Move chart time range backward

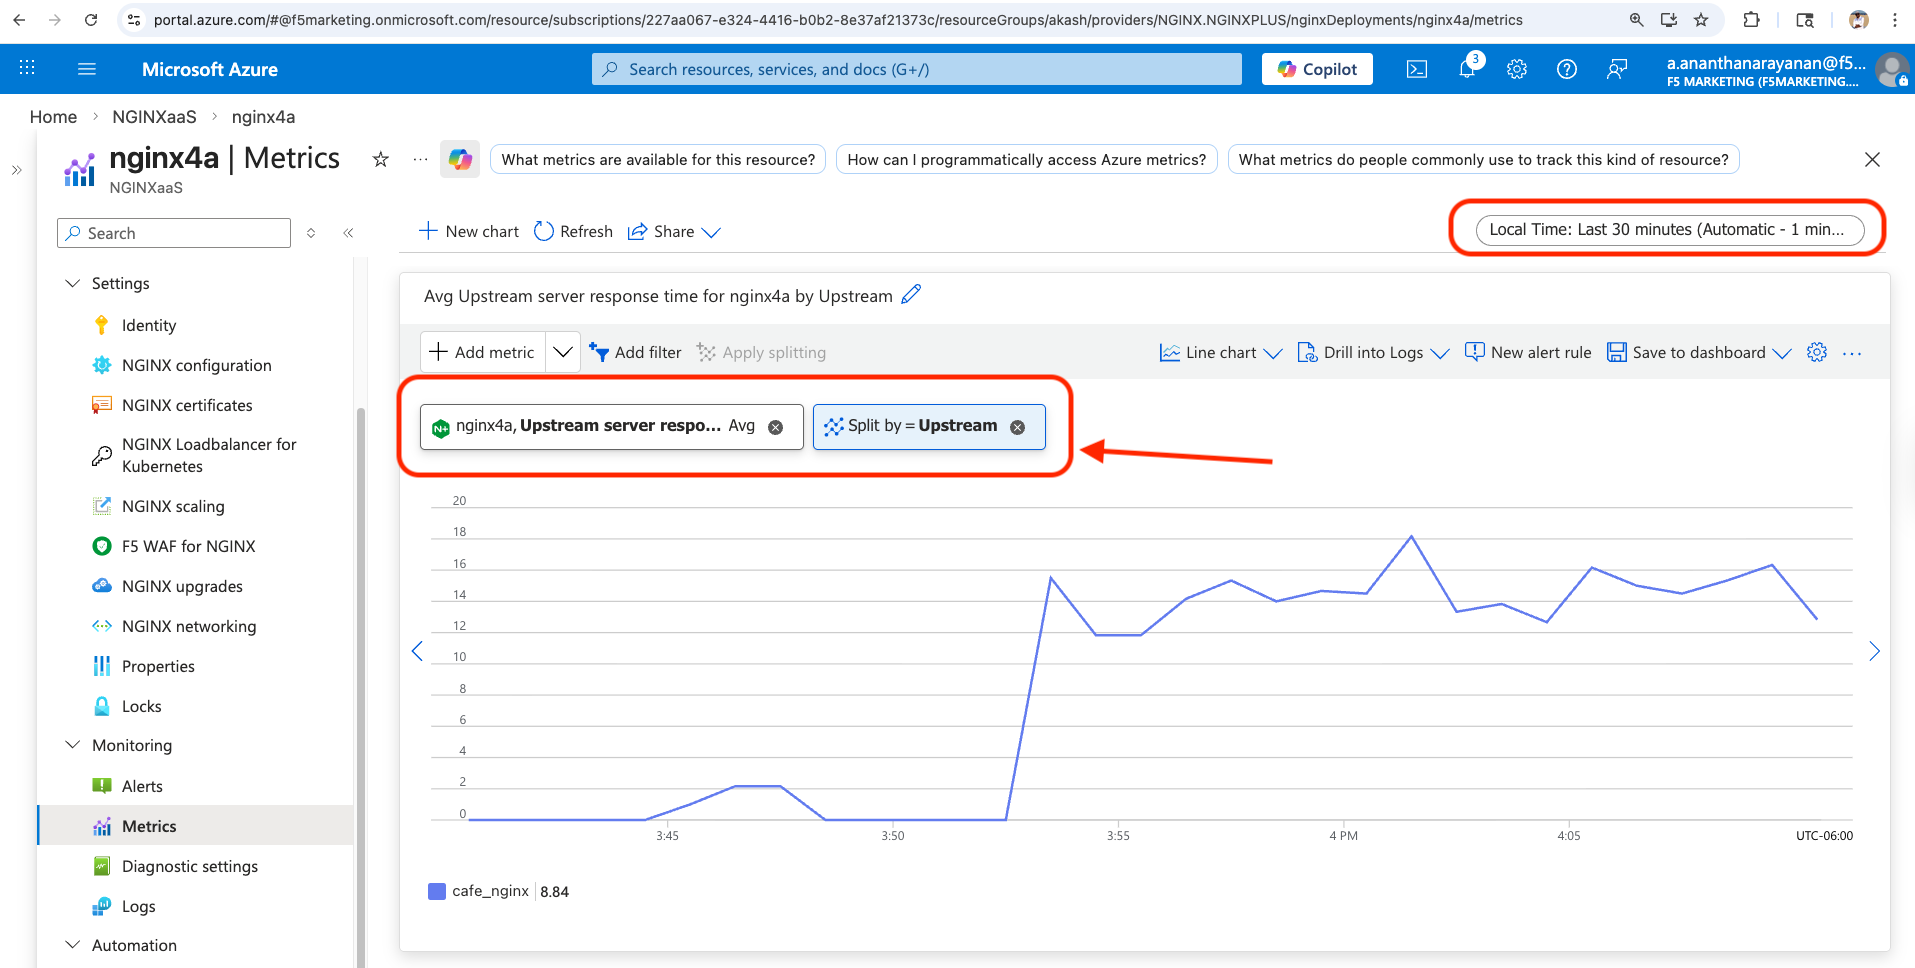[417, 651]
